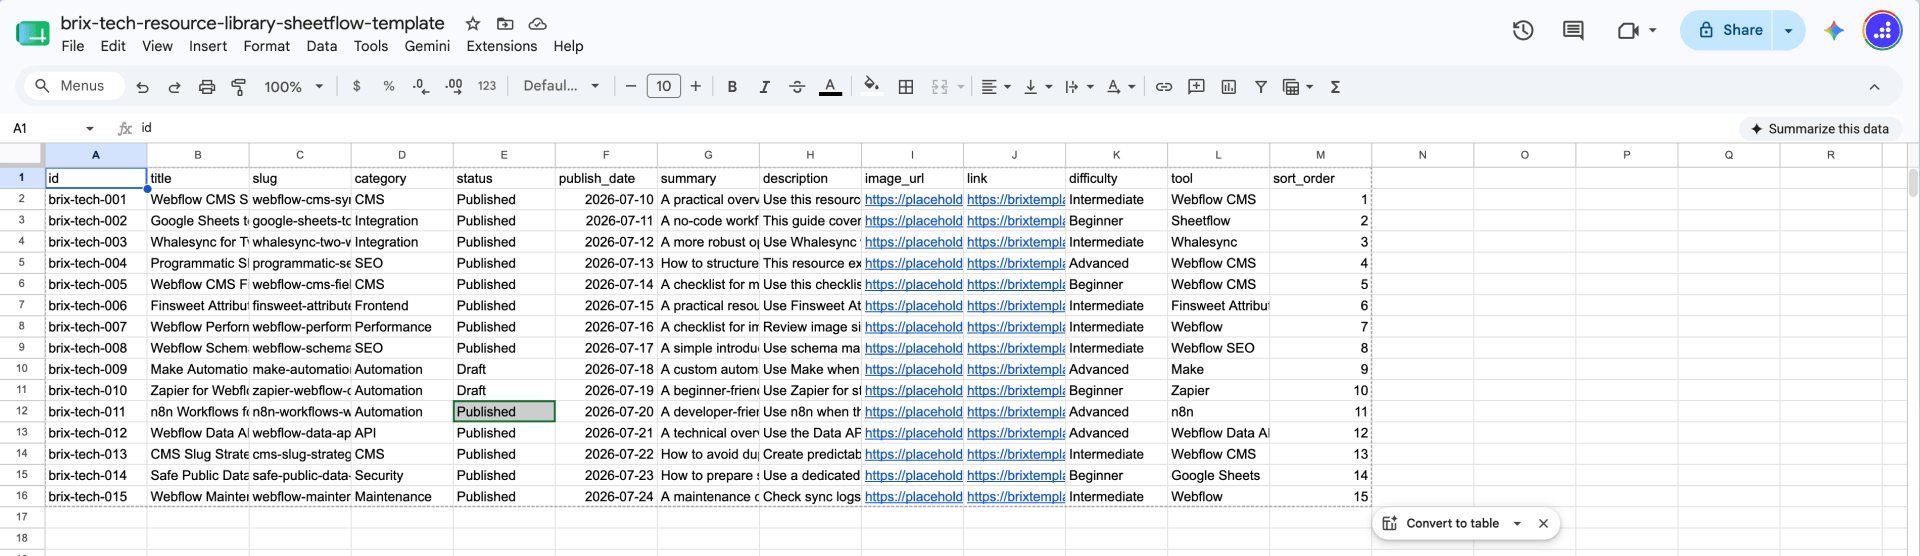Click the Redo icon

[x=174, y=87]
